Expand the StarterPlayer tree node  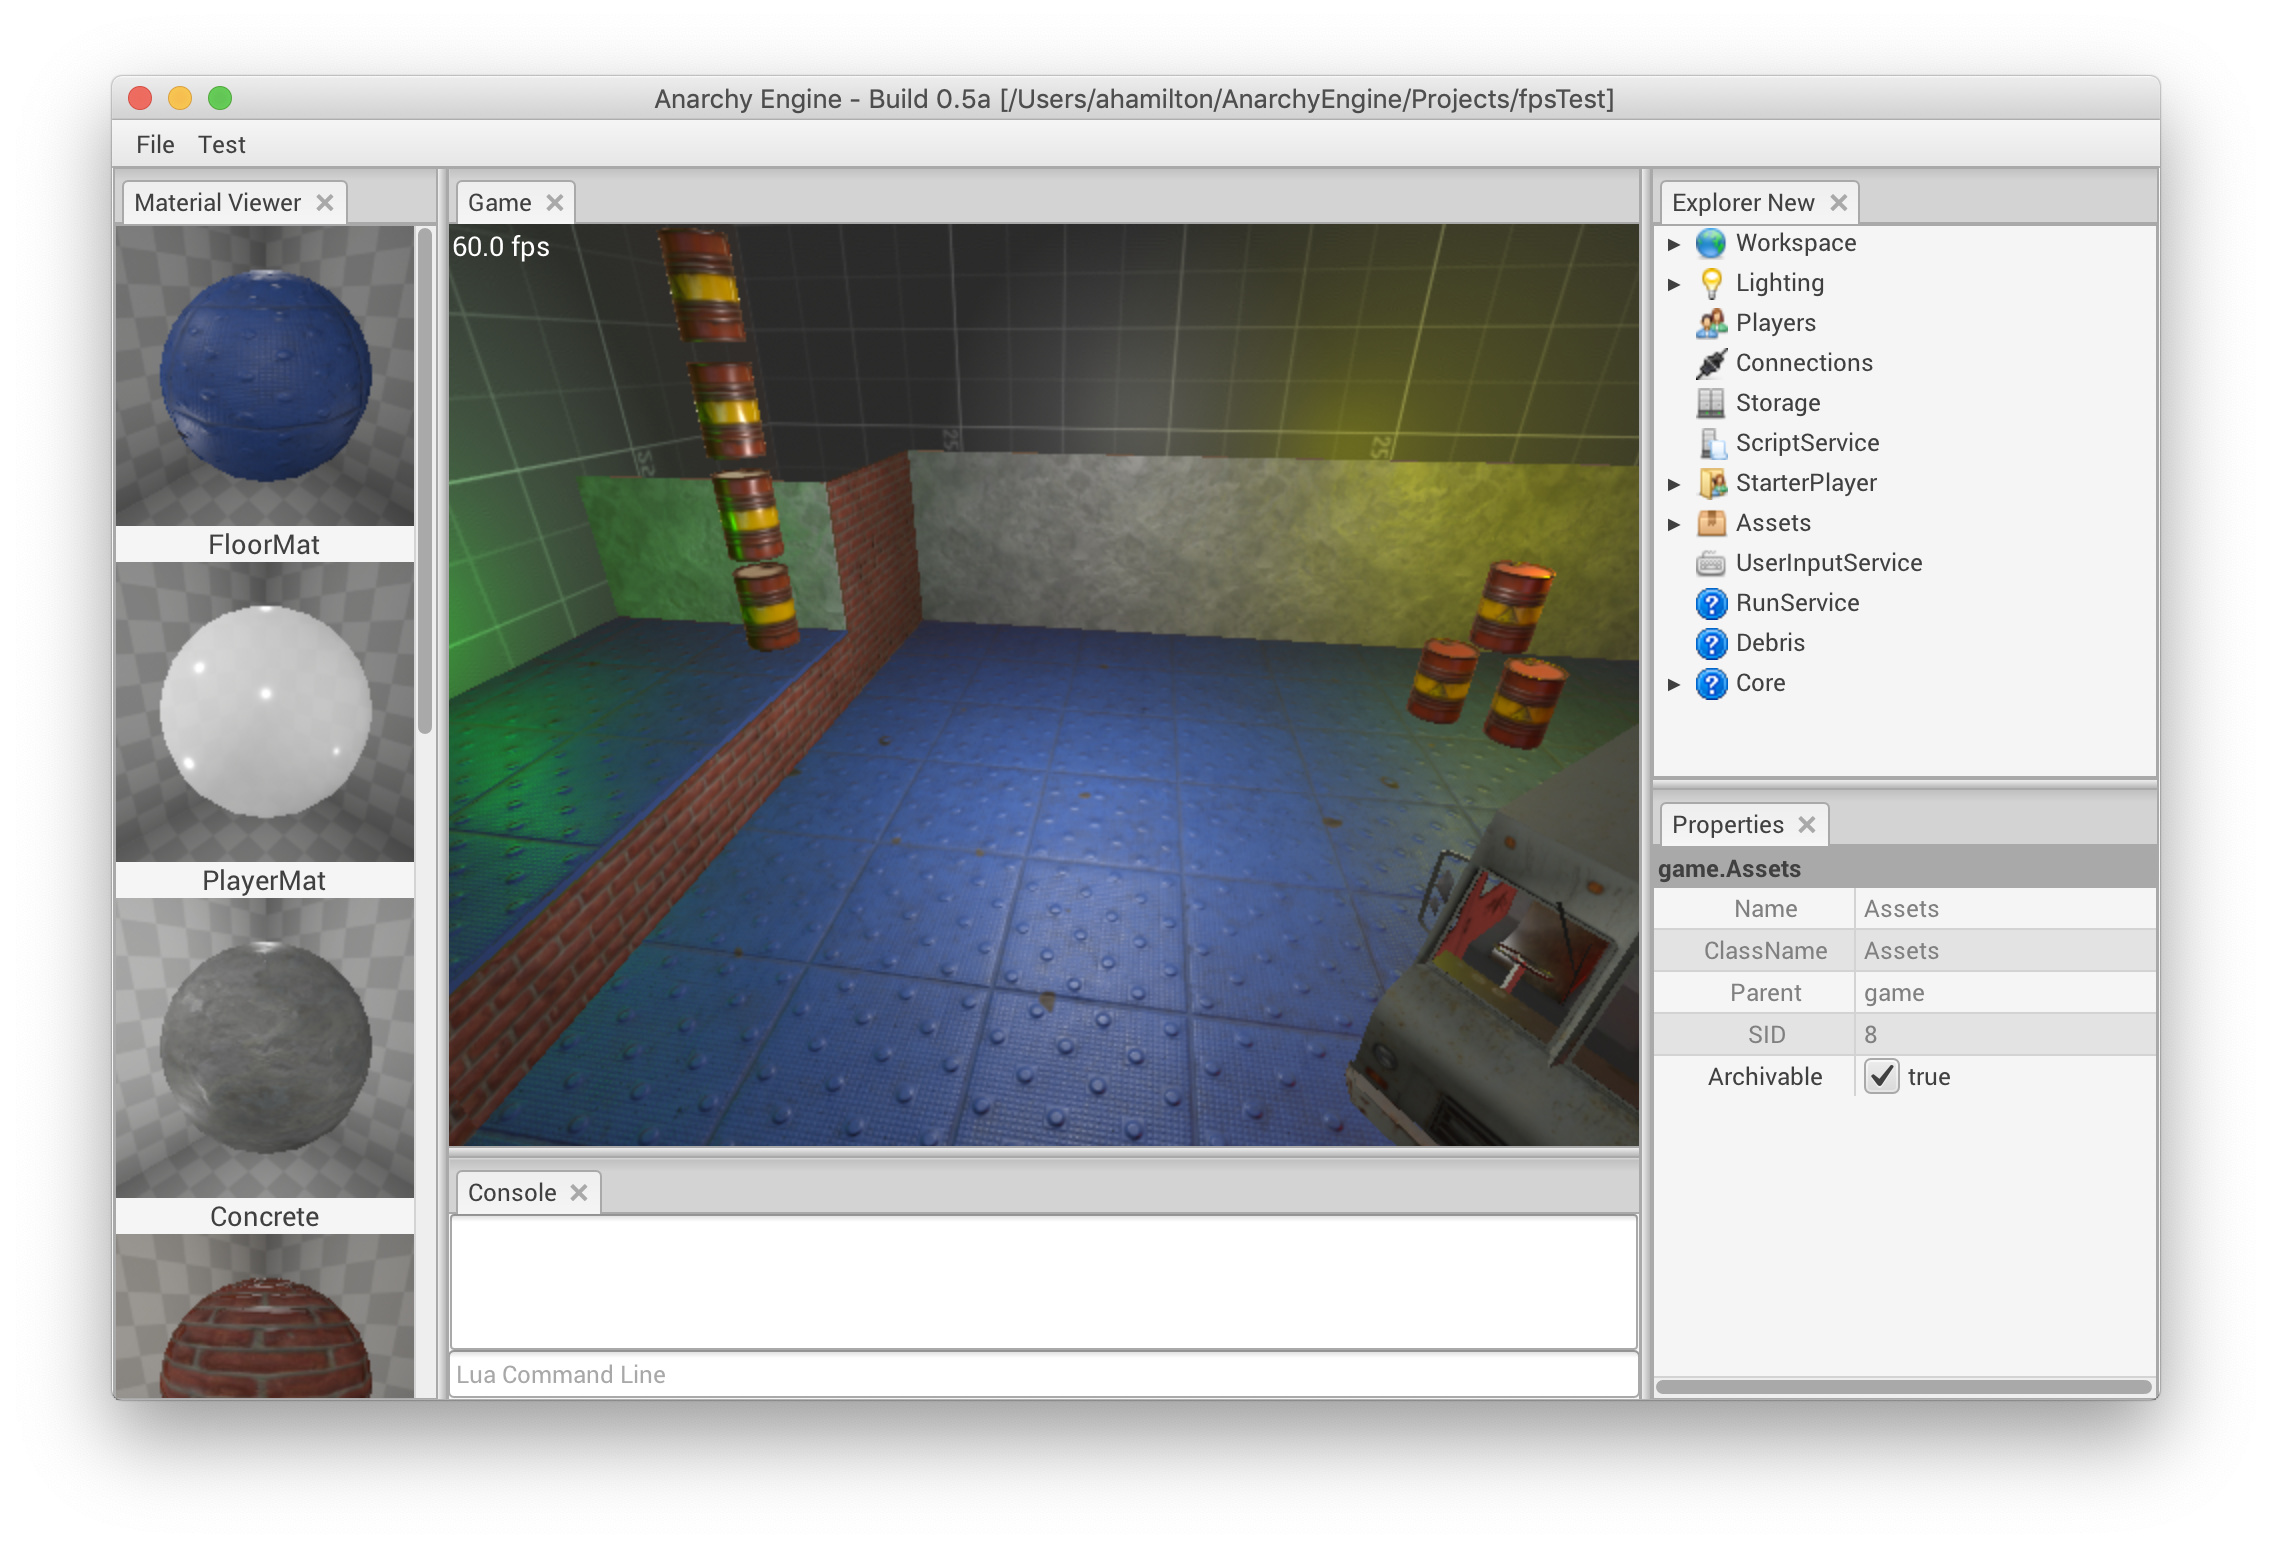click(x=1674, y=484)
